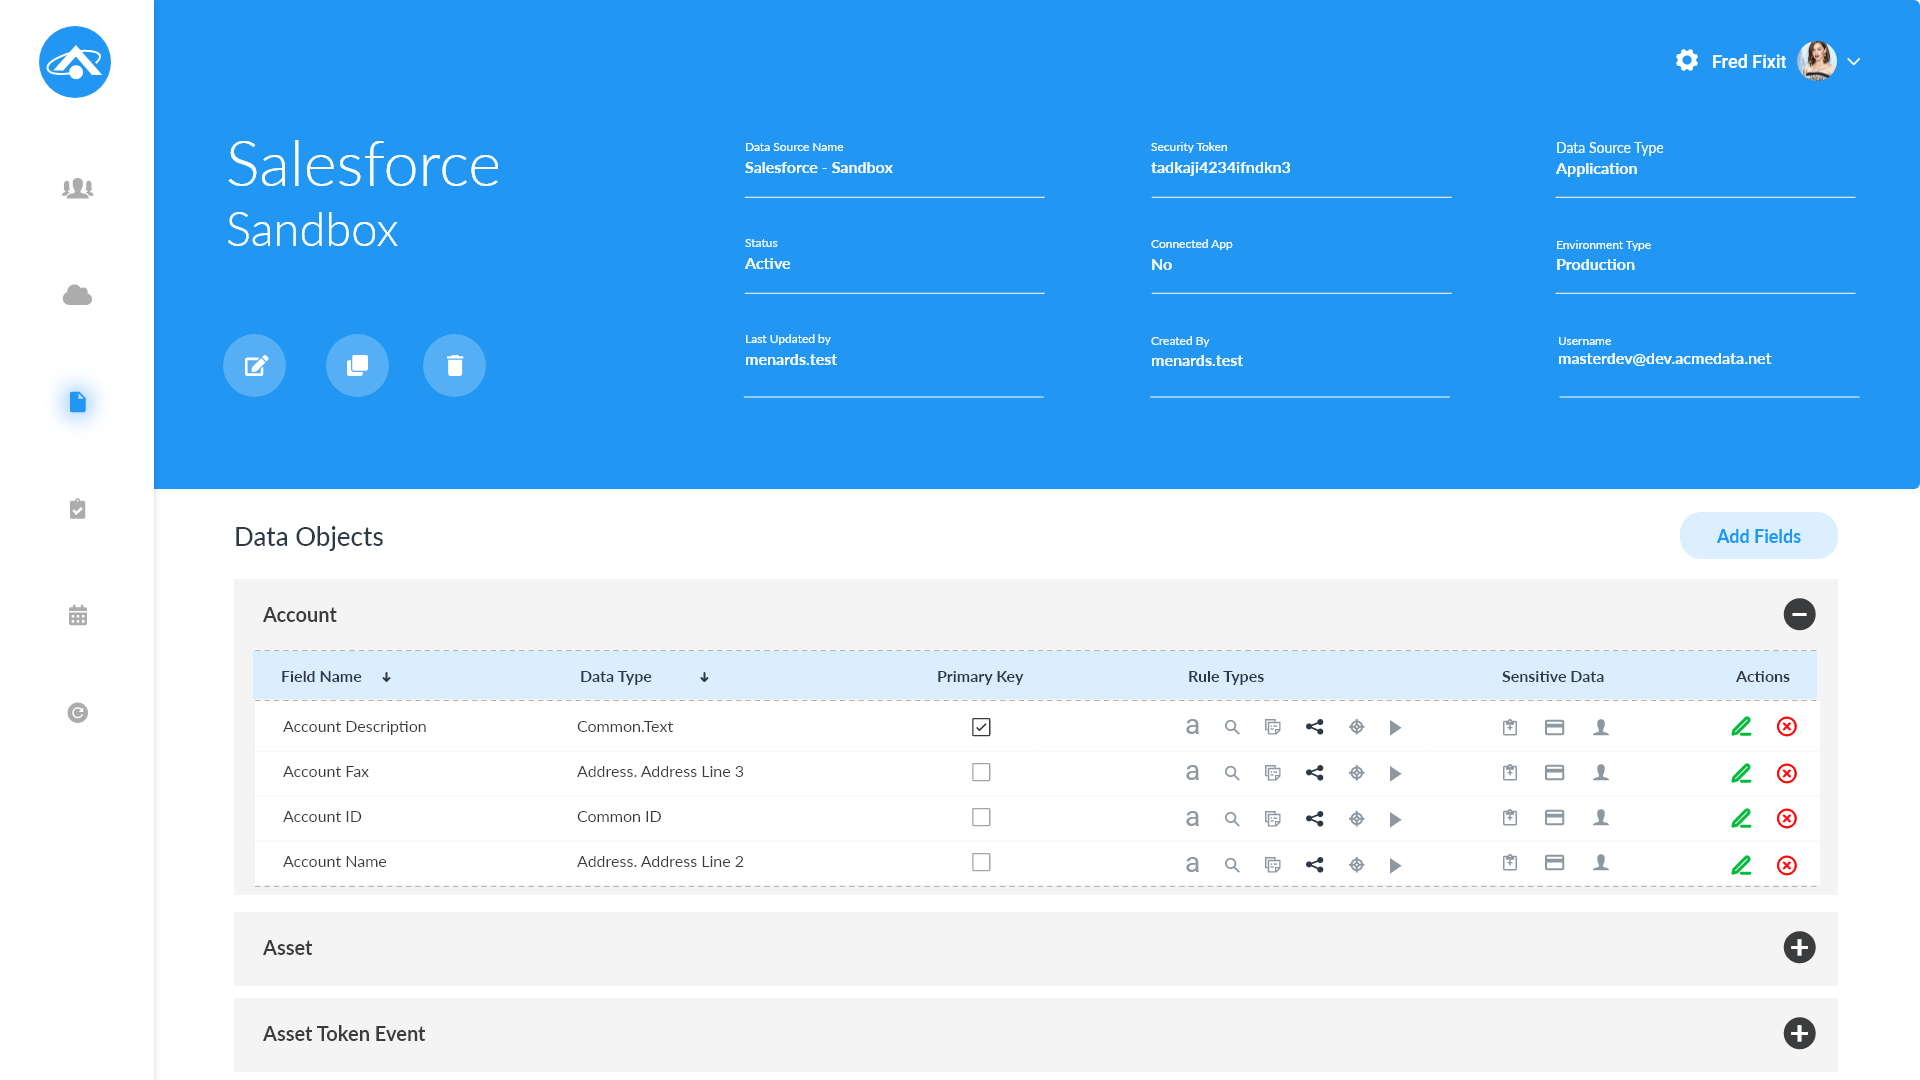
Task: Expand the Asset data object section
Action: [x=1799, y=947]
